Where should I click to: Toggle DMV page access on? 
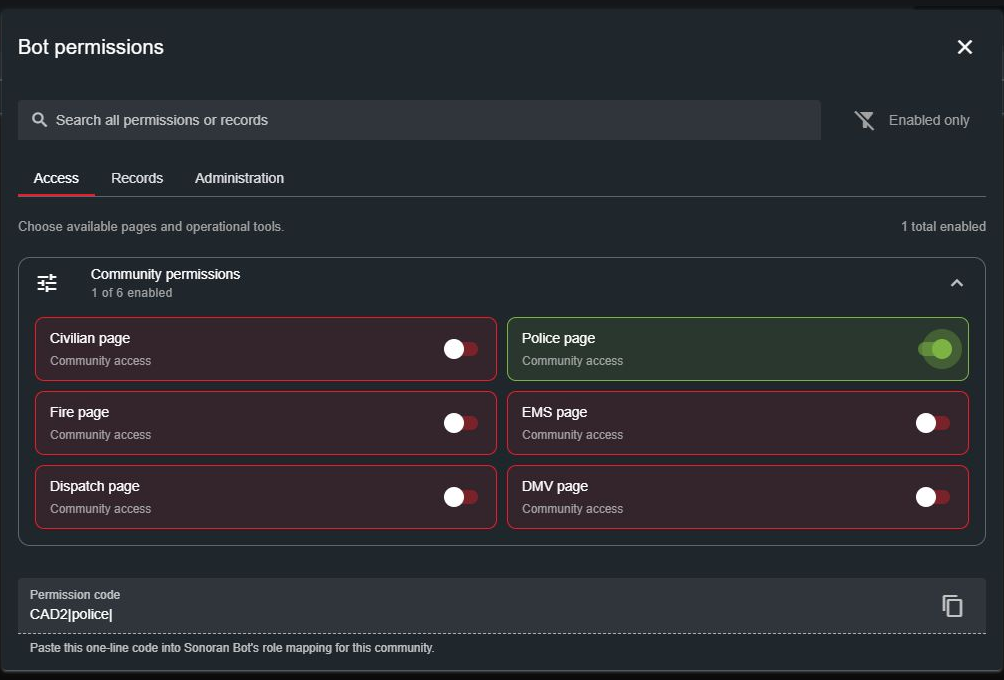coord(933,497)
